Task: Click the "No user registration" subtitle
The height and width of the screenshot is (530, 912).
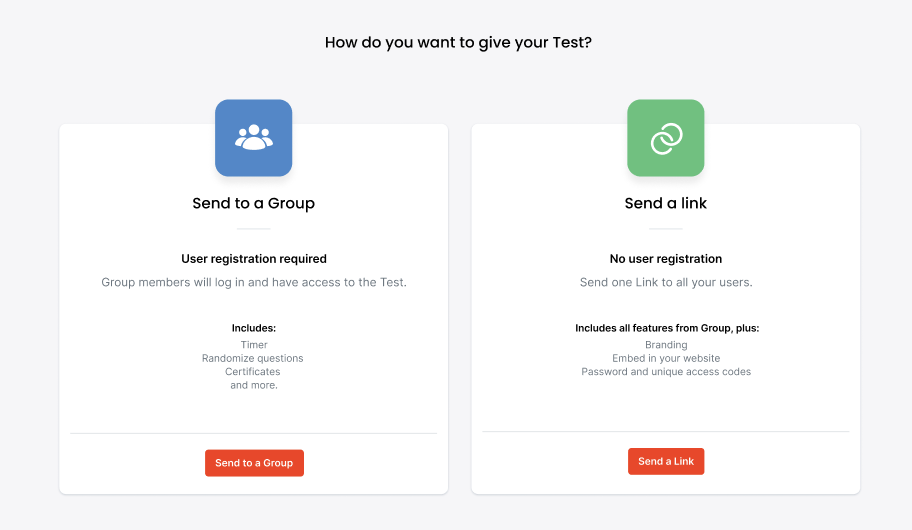Action: click(x=665, y=259)
